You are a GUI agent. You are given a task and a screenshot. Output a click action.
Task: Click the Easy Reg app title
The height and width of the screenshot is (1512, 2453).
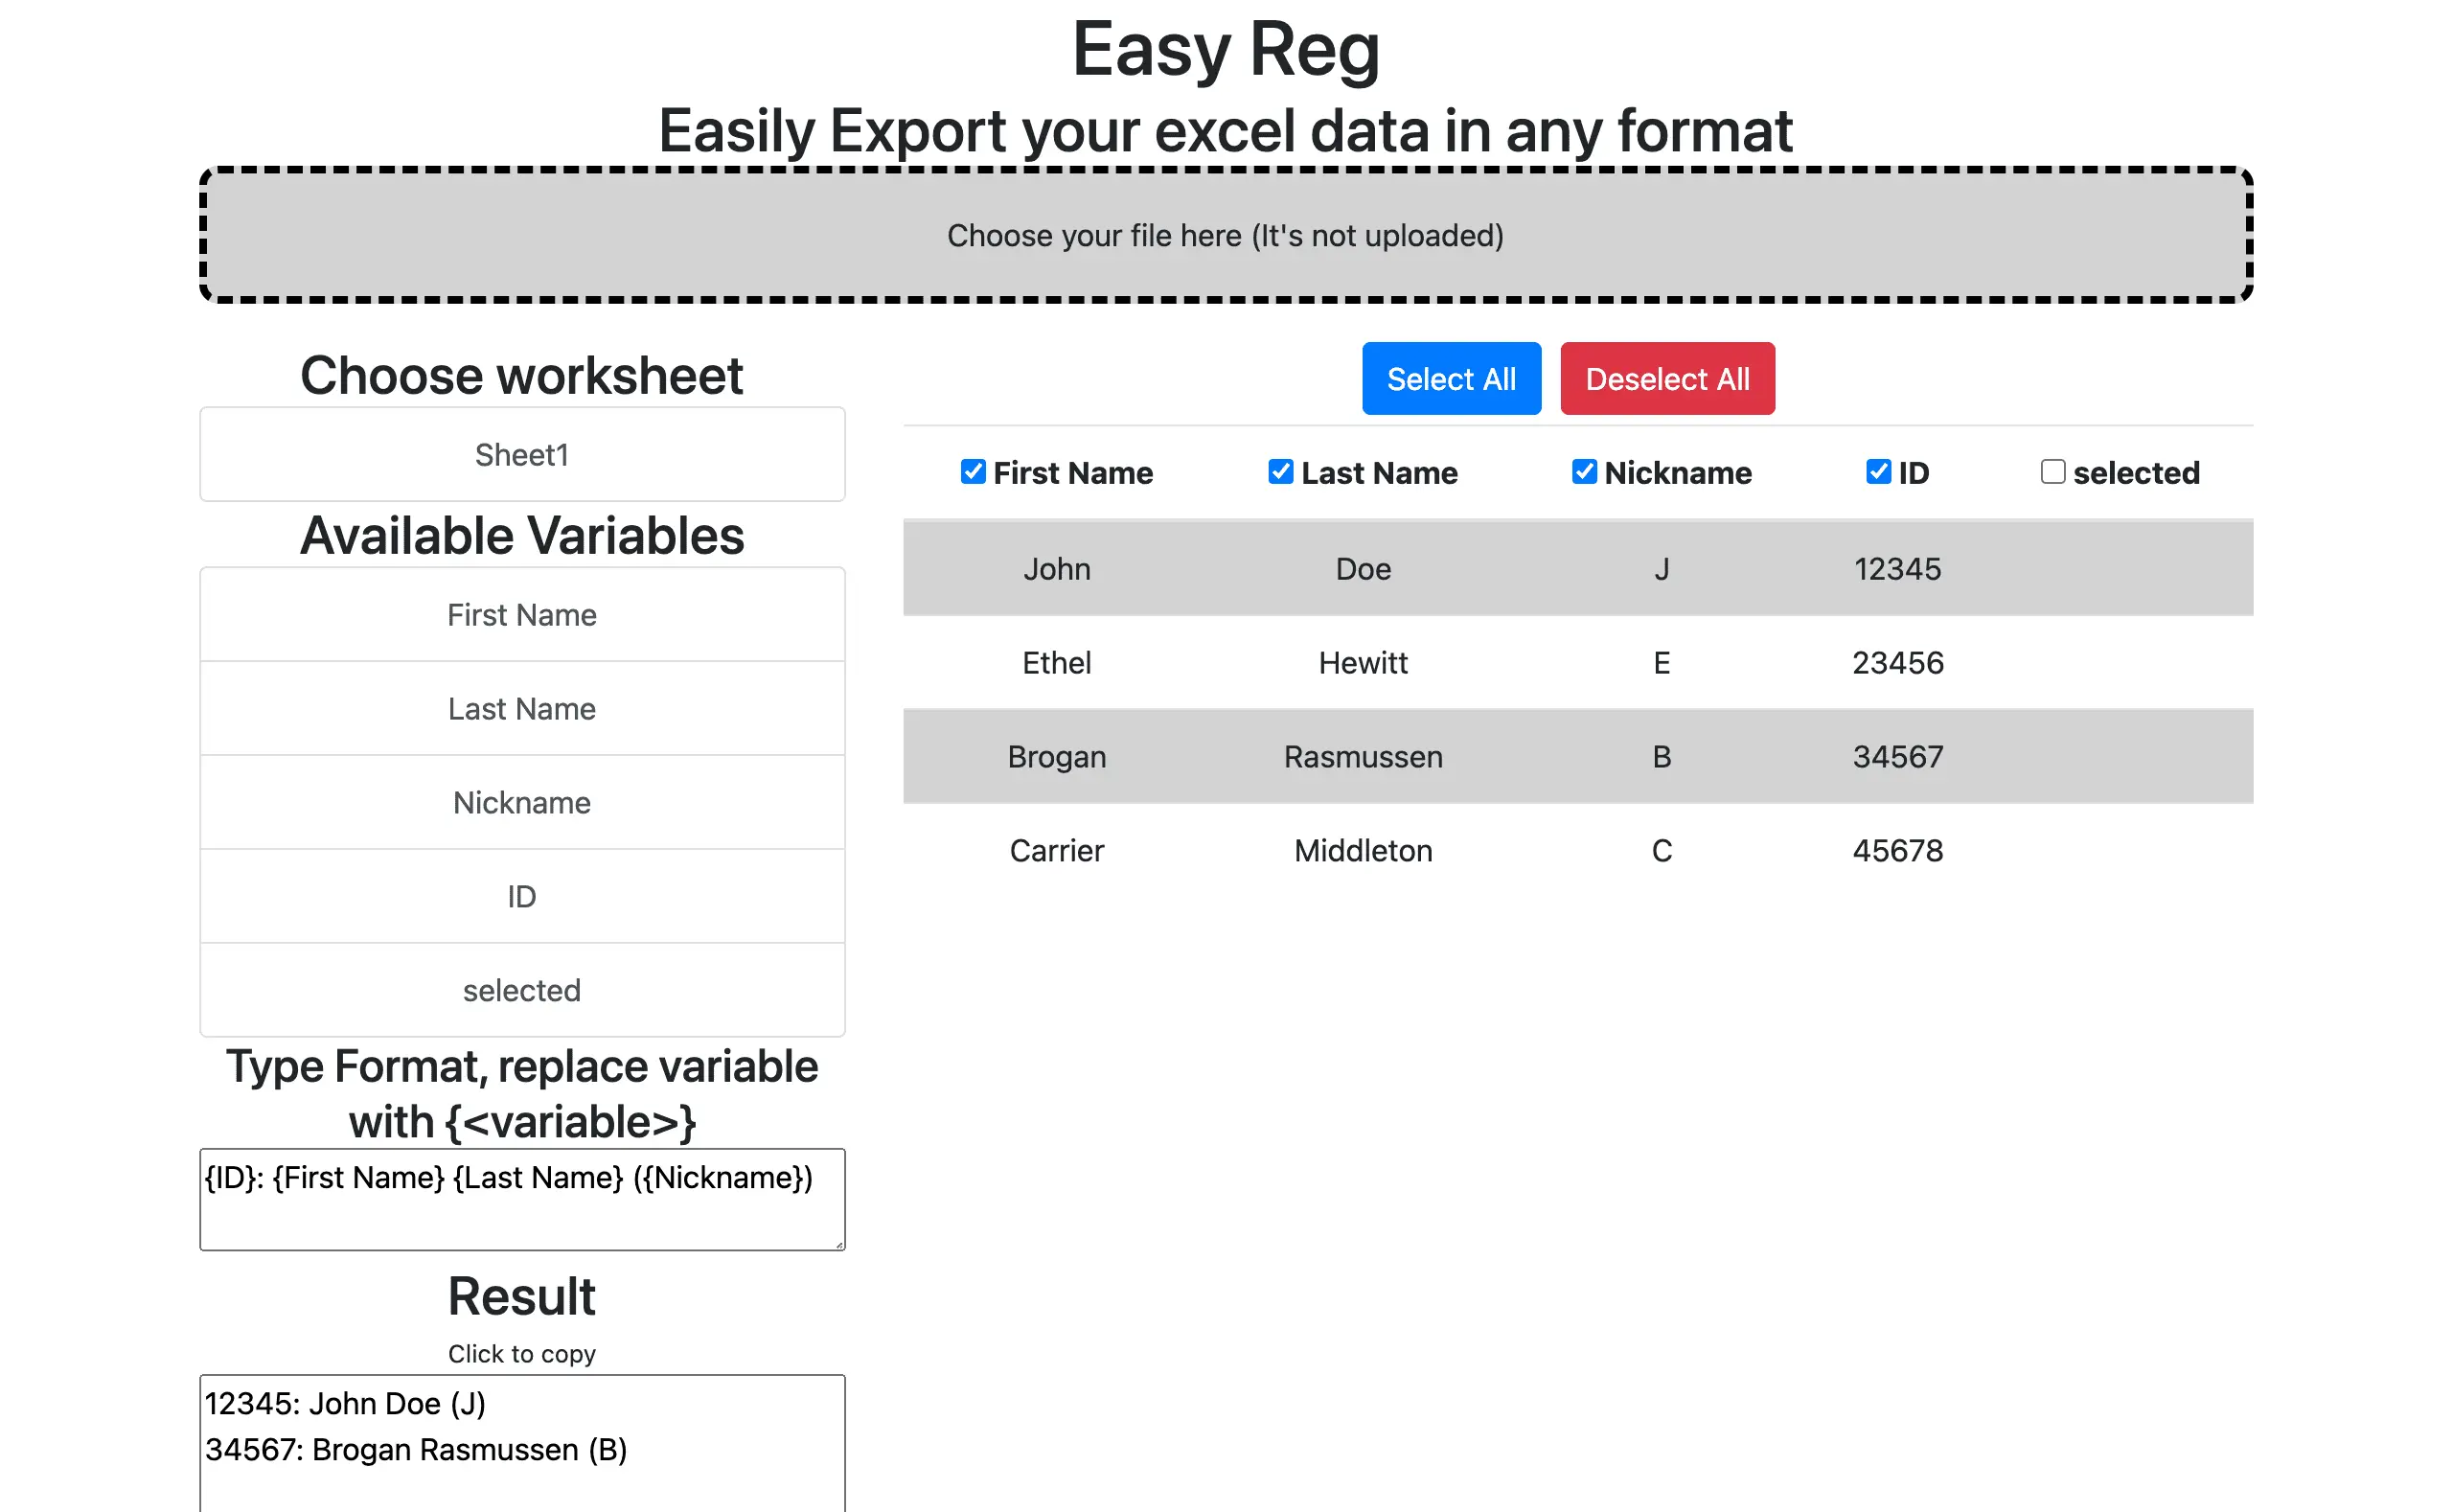1226,55
